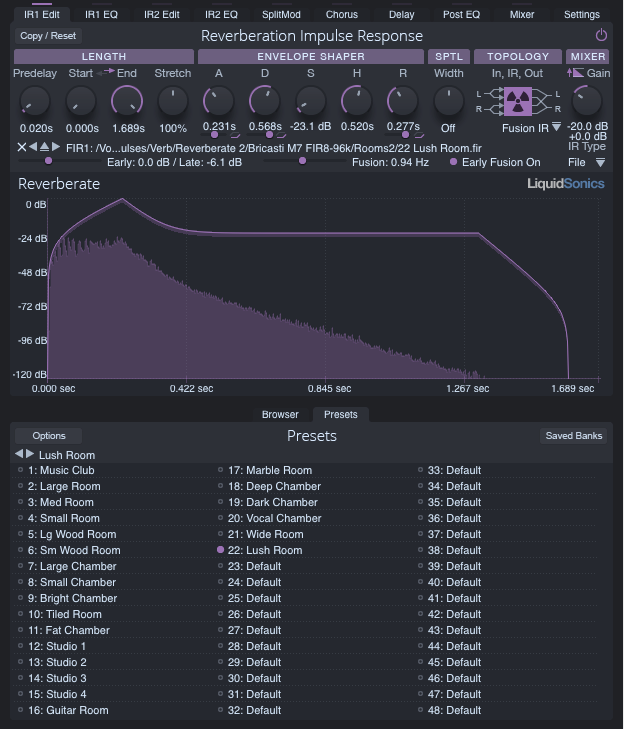Click the Copy / Reset button

coord(48,36)
